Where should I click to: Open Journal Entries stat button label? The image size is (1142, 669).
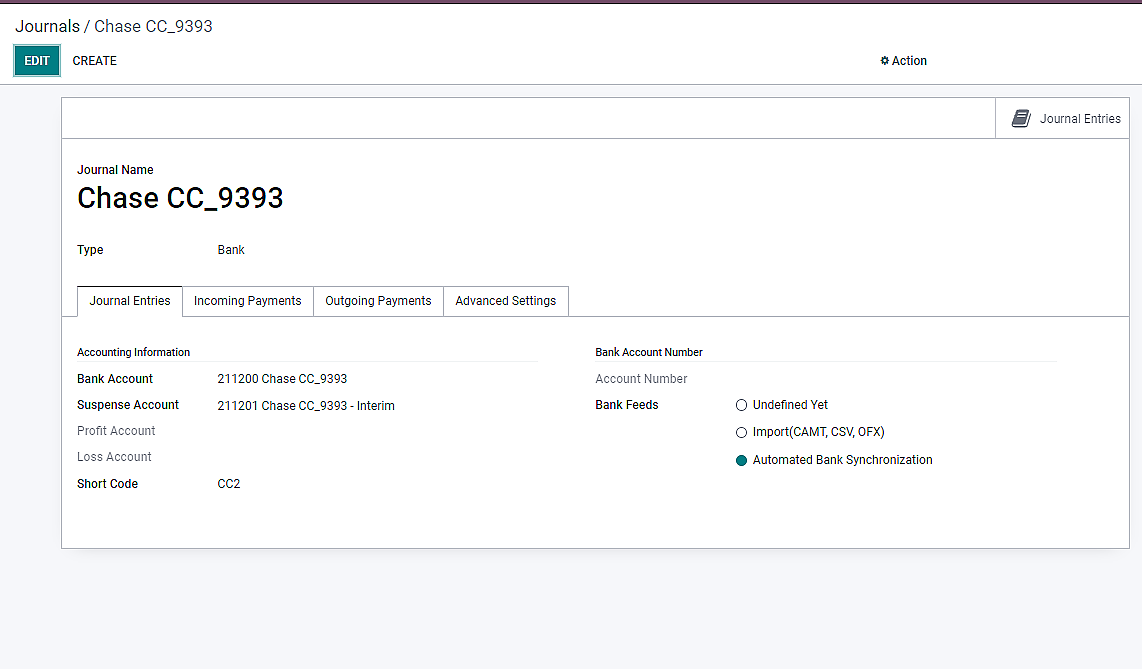click(1080, 119)
